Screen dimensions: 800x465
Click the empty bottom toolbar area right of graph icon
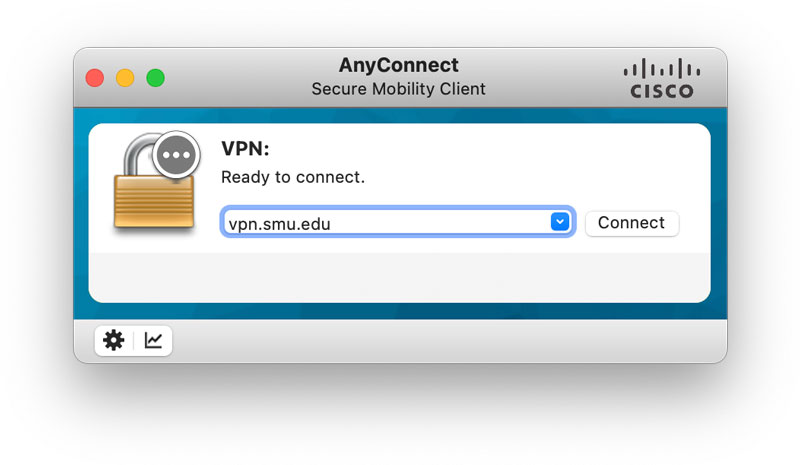click(x=450, y=341)
